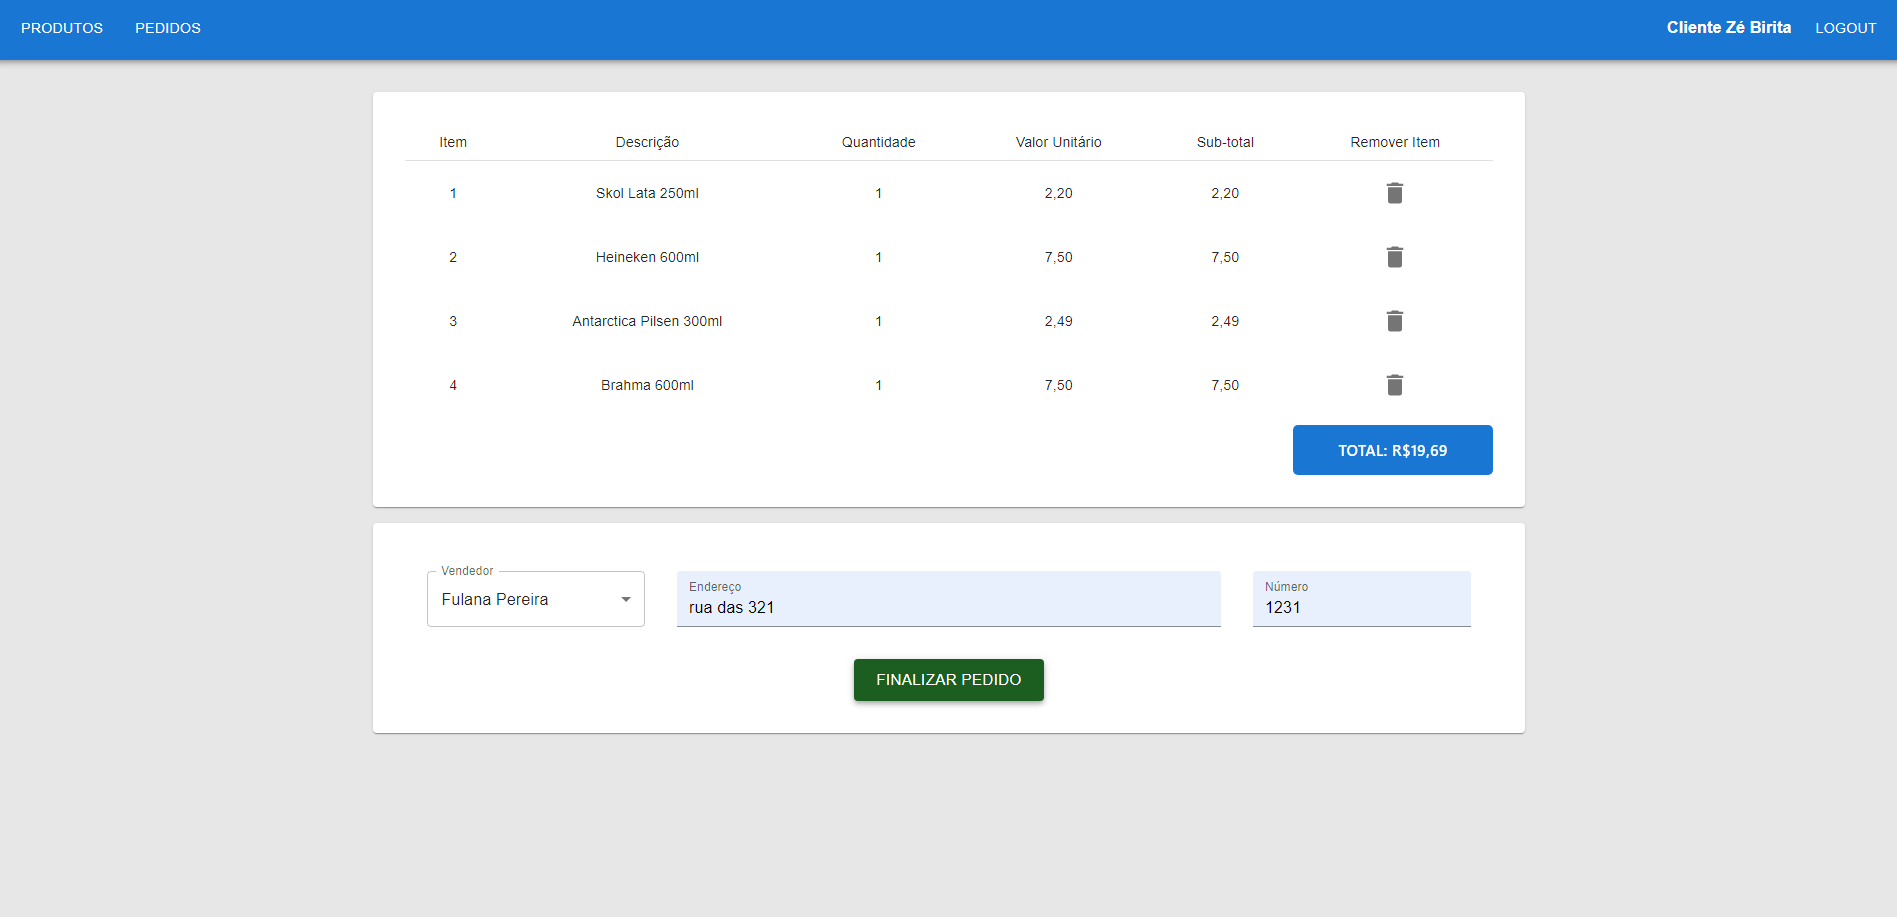
Task: Open the Vendedor dropdown
Action: pyautogui.click(x=536, y=599)
